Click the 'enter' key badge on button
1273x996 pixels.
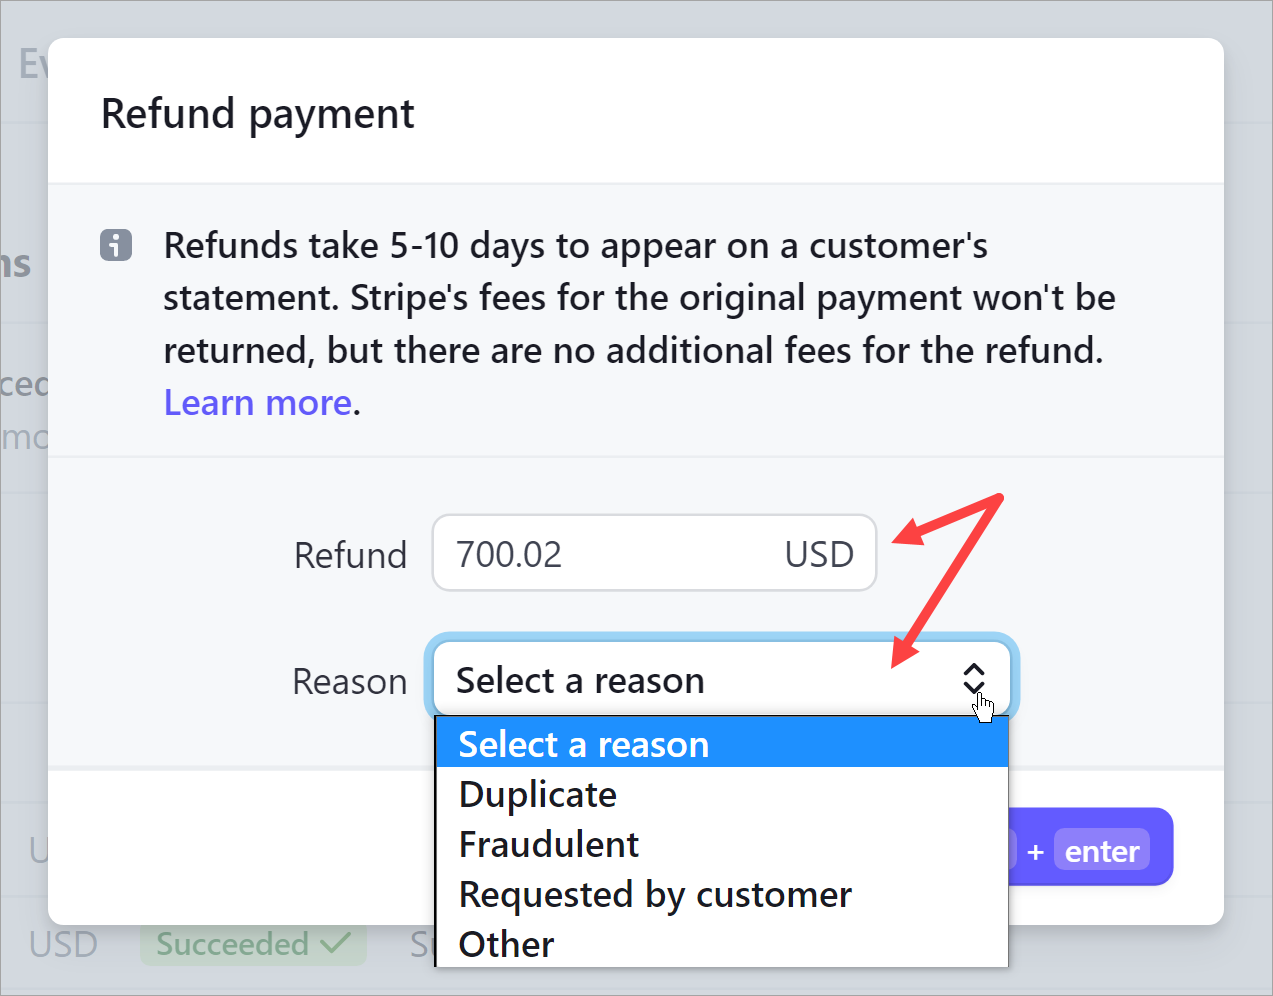click(x=1102, y=851)
